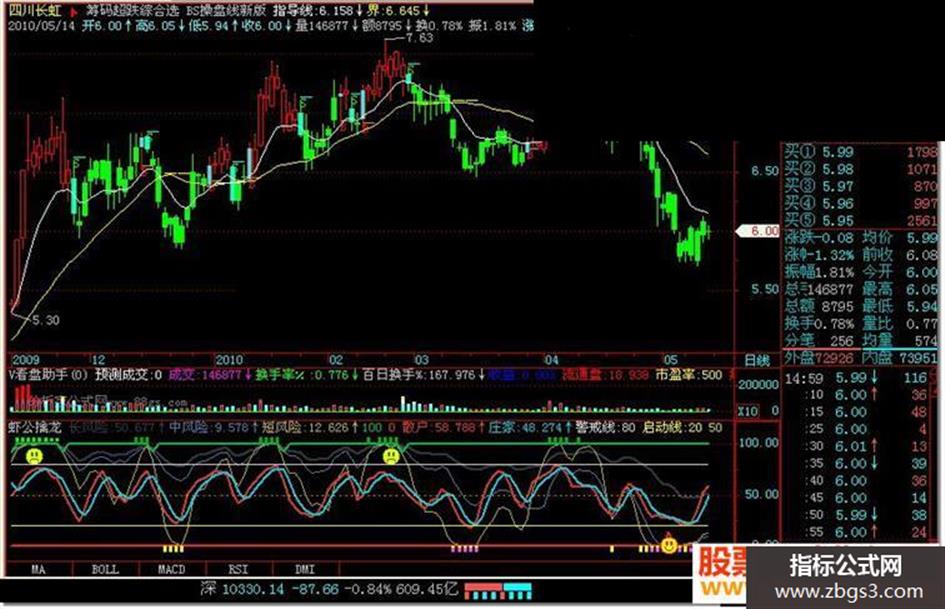Click the 量比 0.77 field
The height and width of the screenshot is (609, 945).
click(x=900, y=324)
